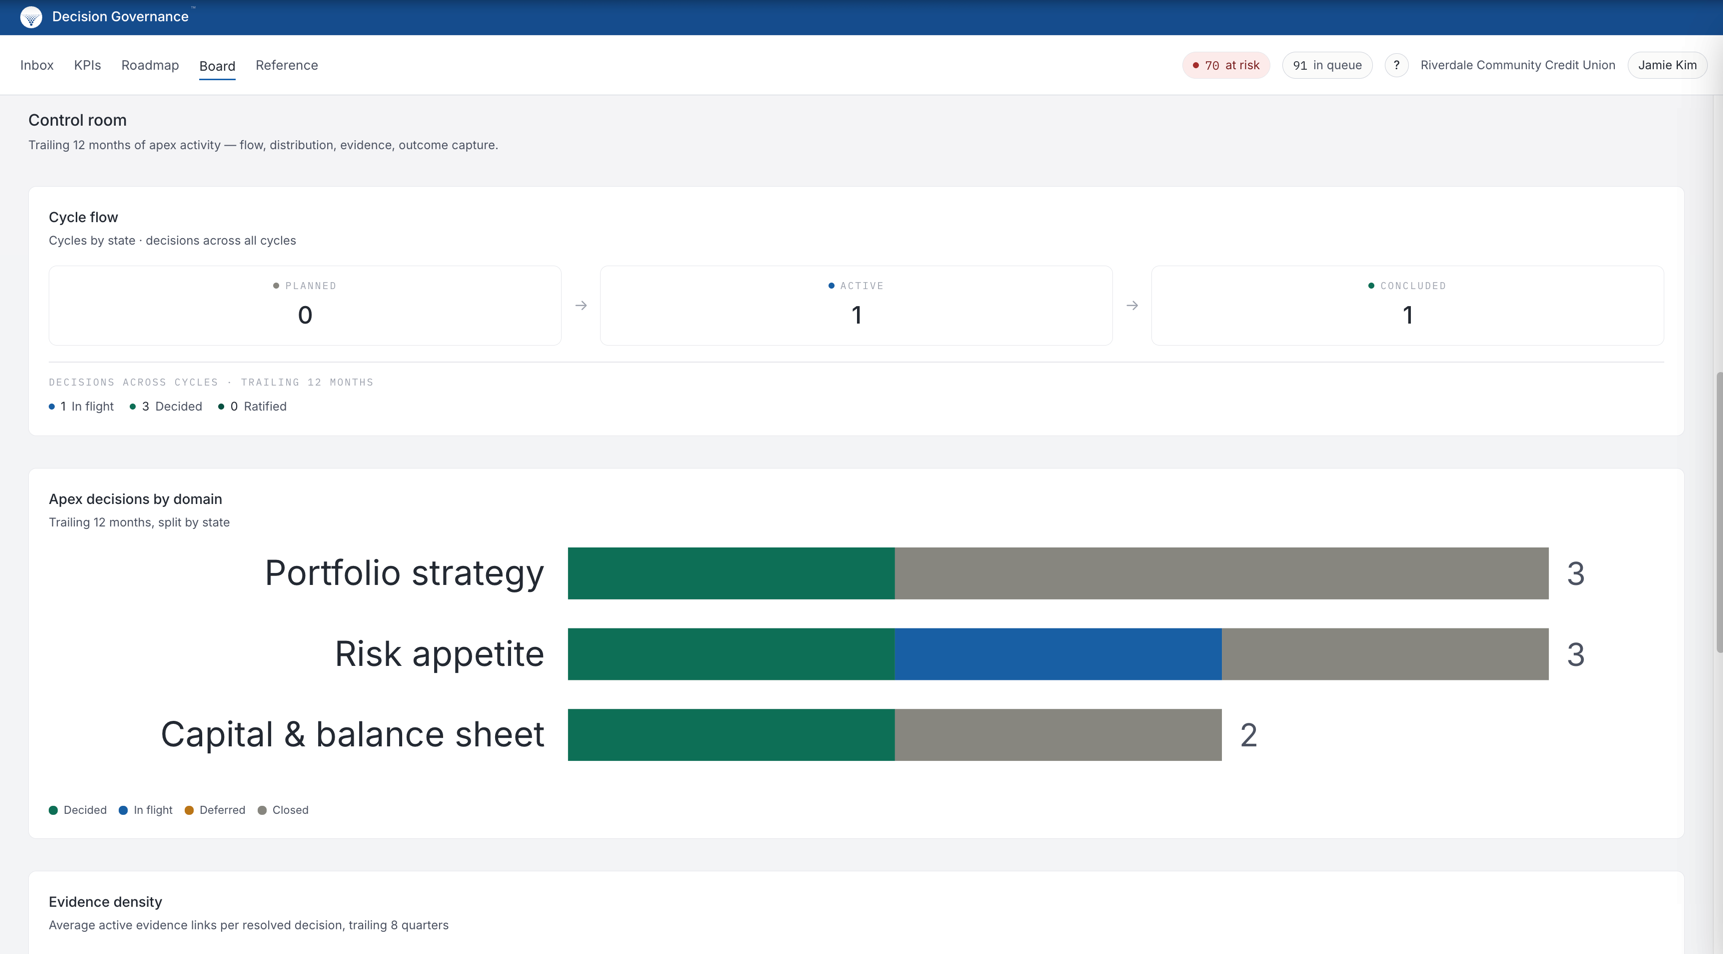Click Risk appetite green Decided bar segment
This screenshot has width=1723, height=954.
pos(731,654)
